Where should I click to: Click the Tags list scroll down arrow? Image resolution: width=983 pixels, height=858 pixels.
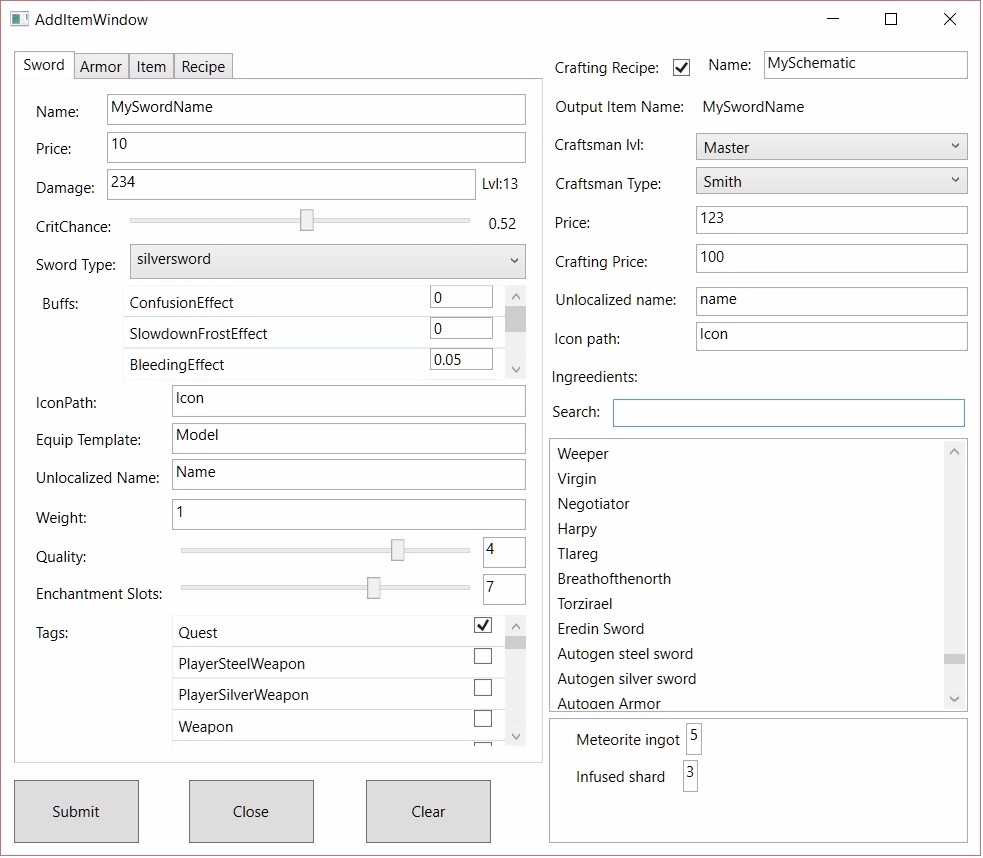coord(515,736)
